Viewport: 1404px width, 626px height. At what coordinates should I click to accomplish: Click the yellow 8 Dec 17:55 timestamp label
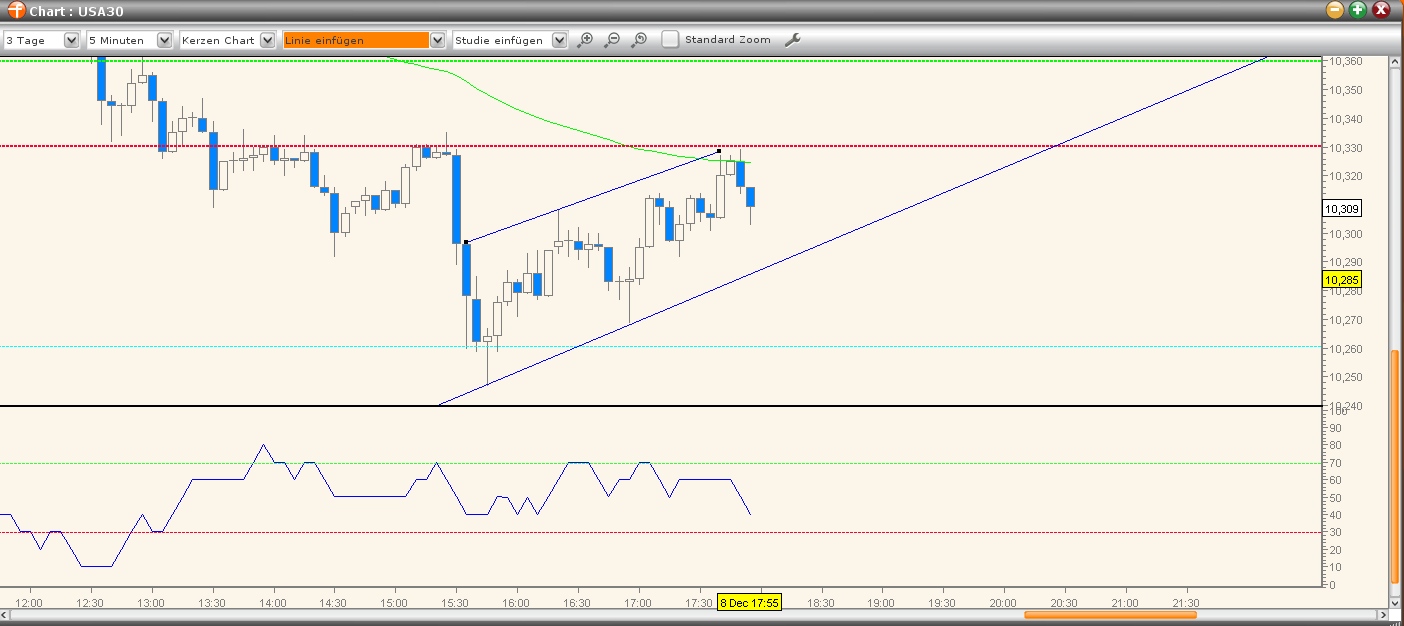point(750,603)
